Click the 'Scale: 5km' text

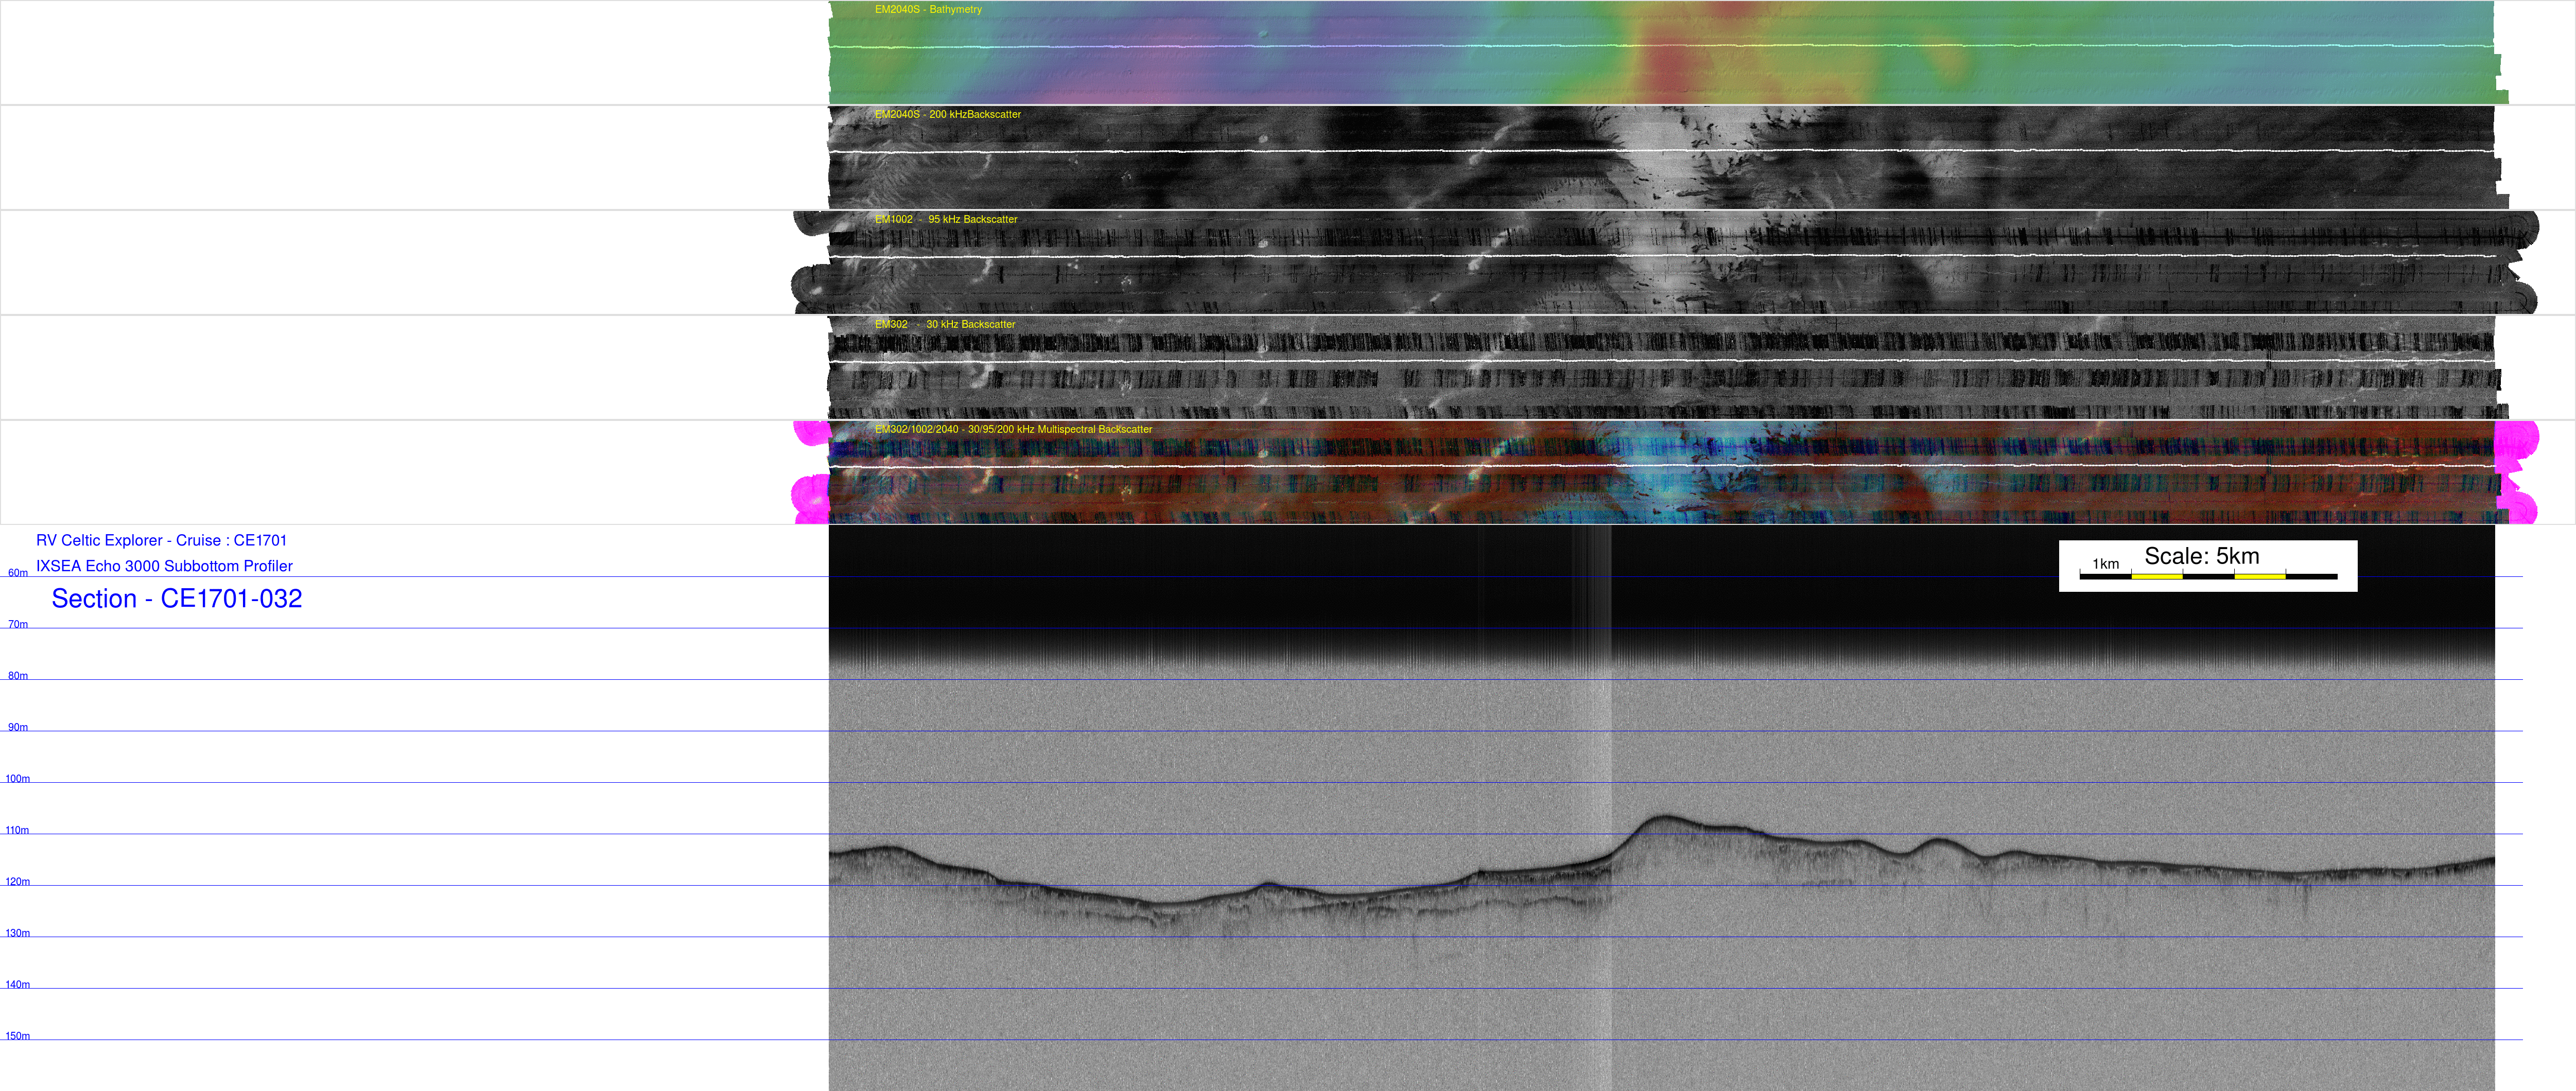click(x=2201, y=556)
